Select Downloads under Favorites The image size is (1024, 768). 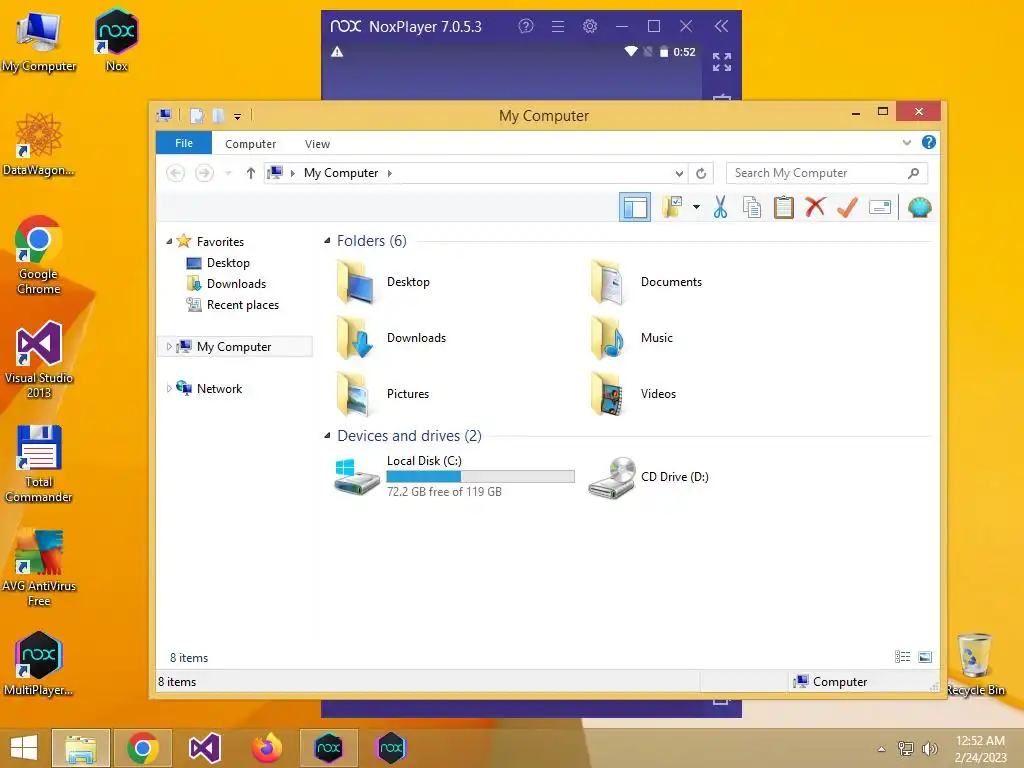click(x=236, y=283)
